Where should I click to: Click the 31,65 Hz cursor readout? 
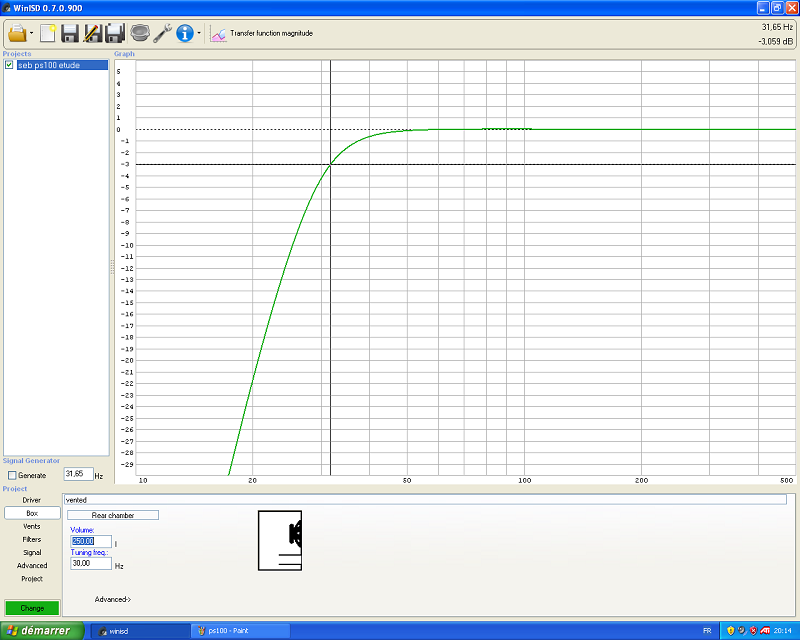(777, 27)
